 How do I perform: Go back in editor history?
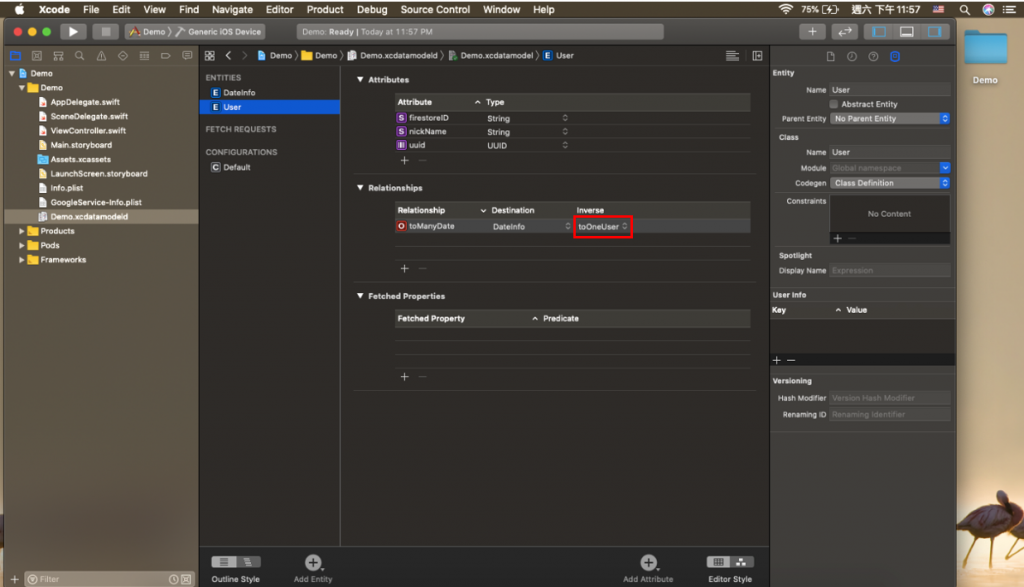(x=228, y=56)
